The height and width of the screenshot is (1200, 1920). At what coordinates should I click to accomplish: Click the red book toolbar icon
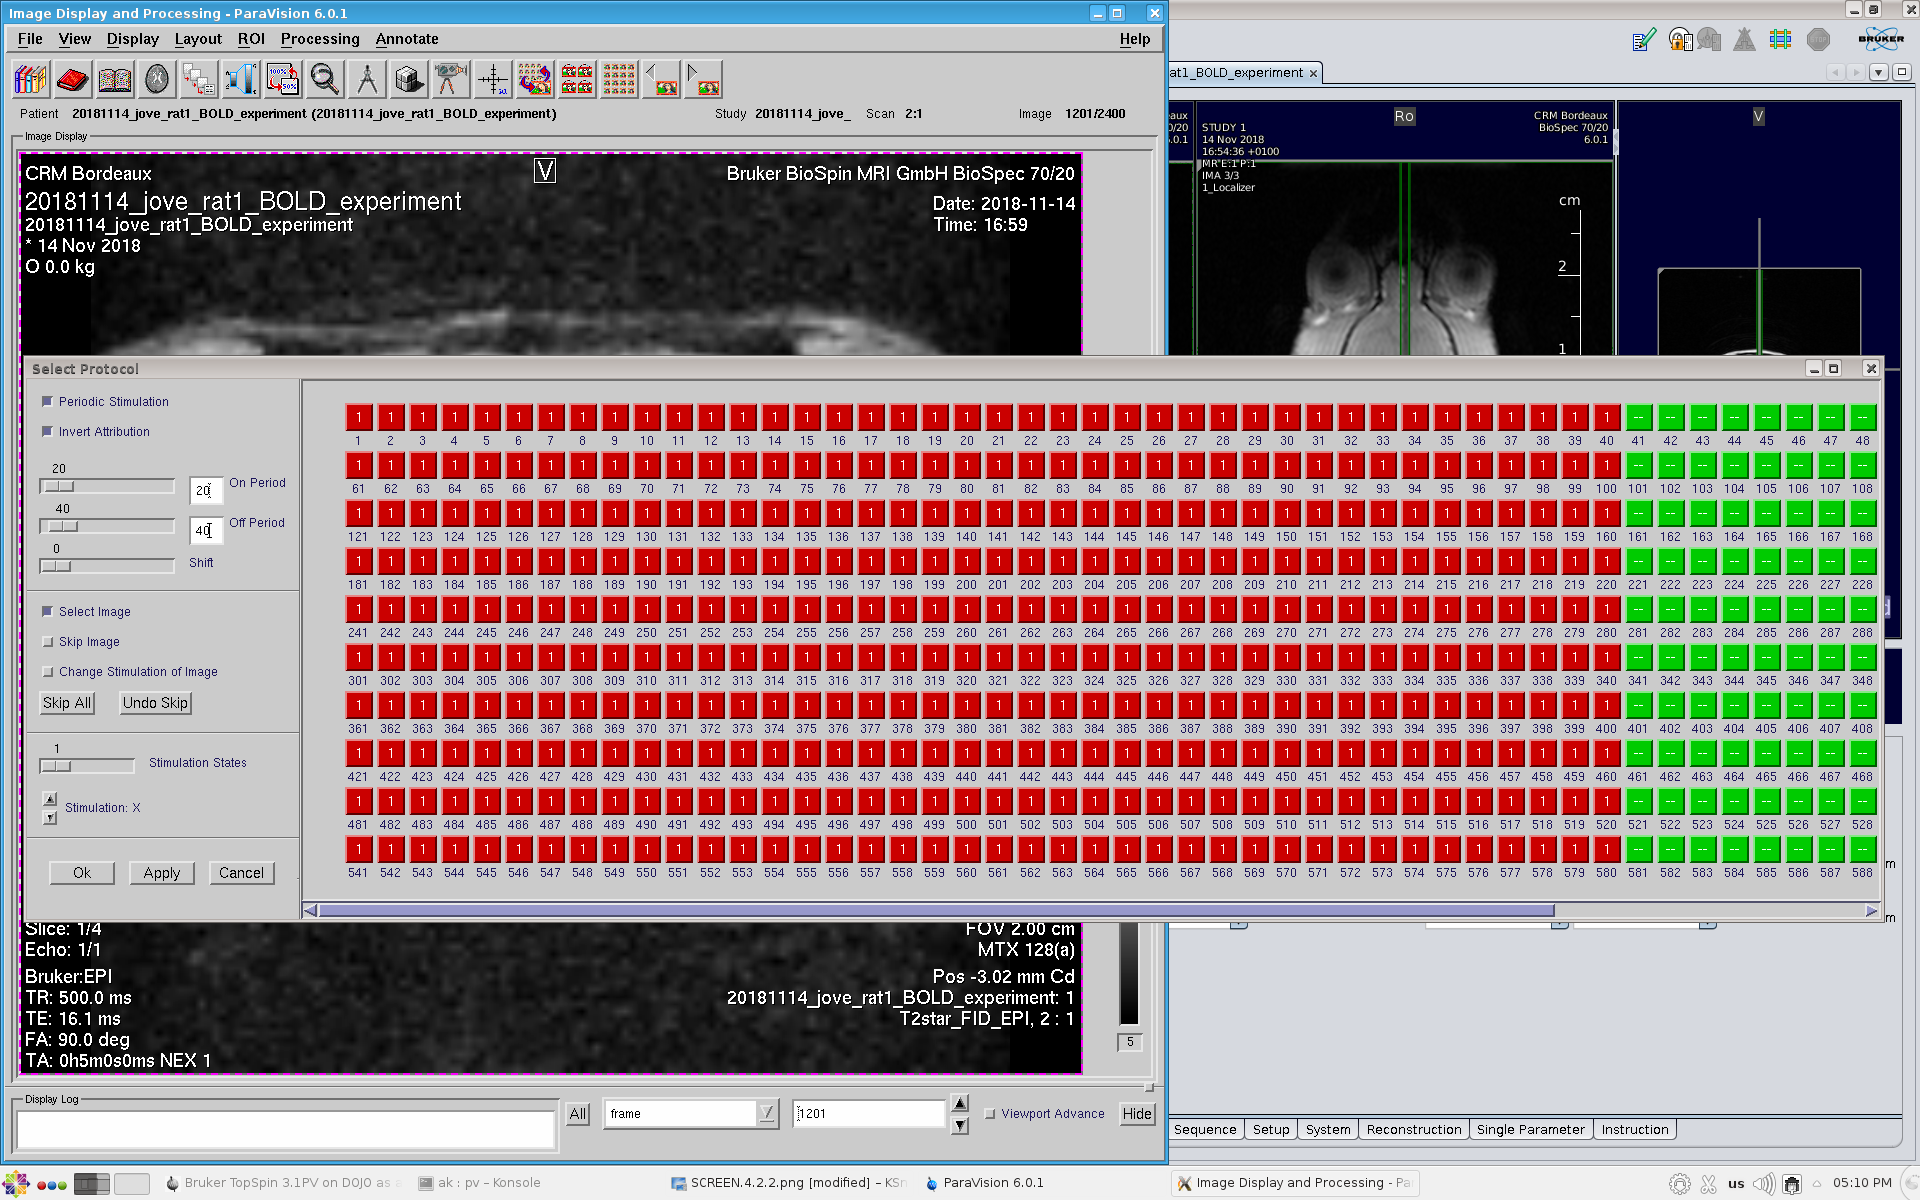point(73,79)
